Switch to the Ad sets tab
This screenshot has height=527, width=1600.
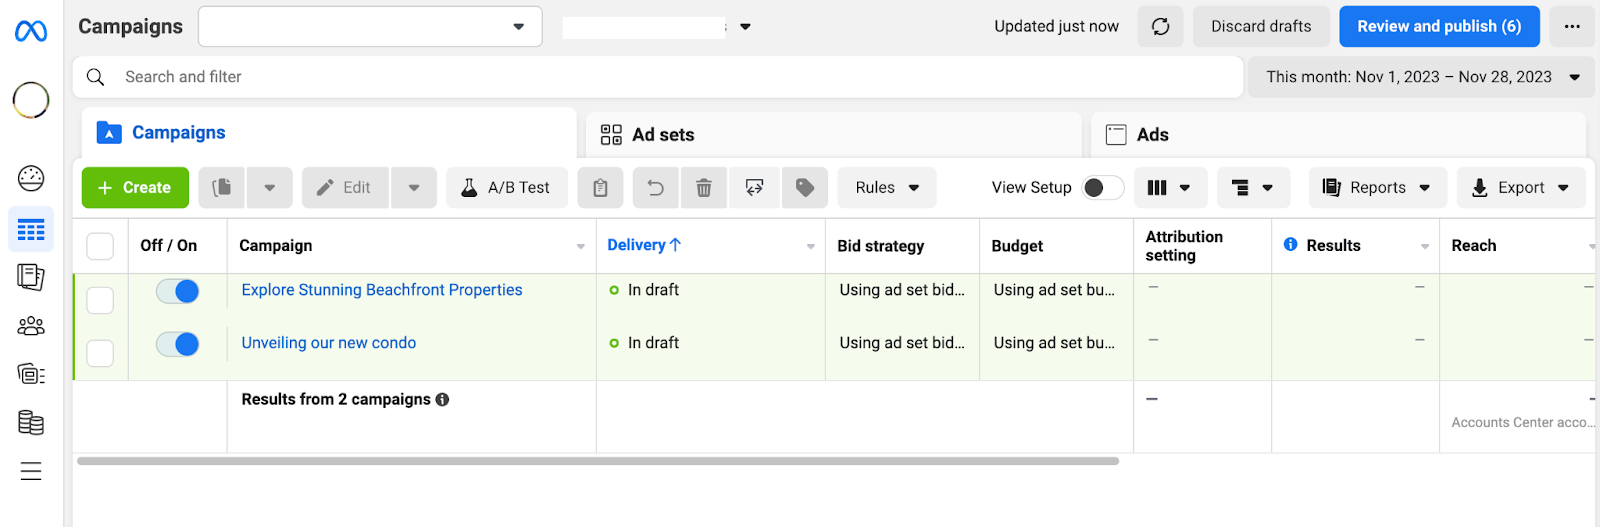[x=662, y=135]
